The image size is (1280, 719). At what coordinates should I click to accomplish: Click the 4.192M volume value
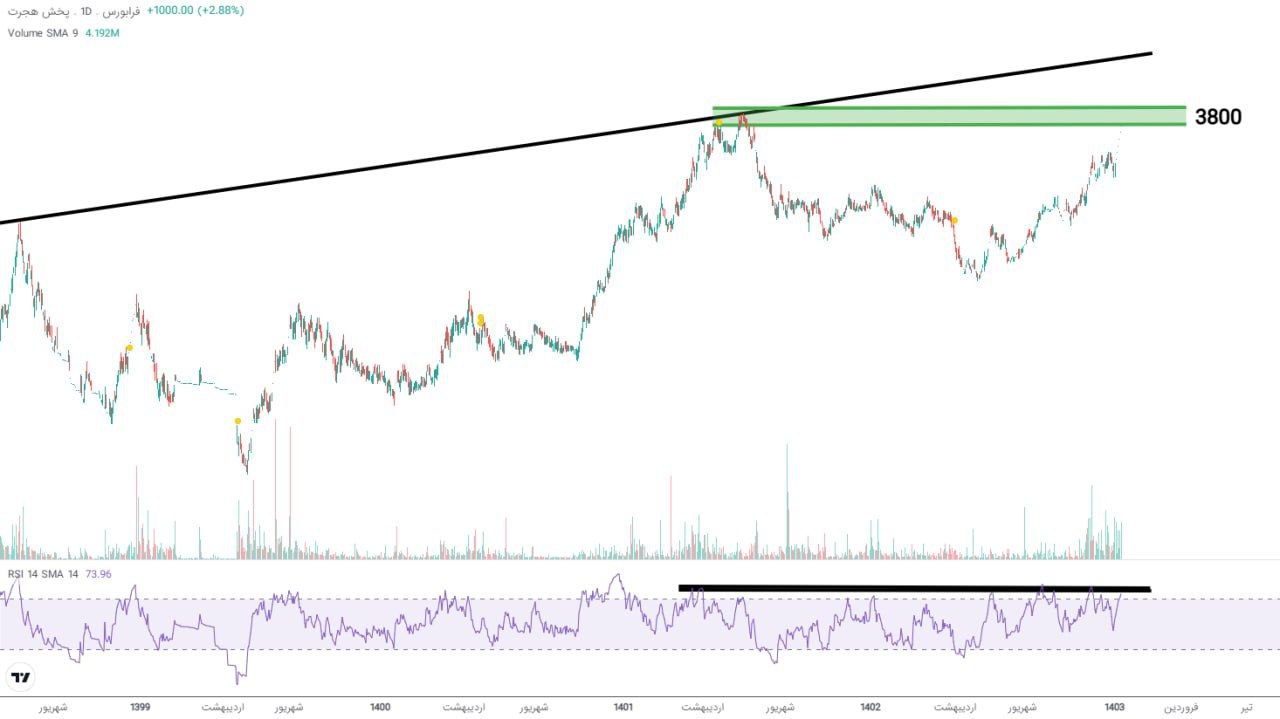coord(103,33)
